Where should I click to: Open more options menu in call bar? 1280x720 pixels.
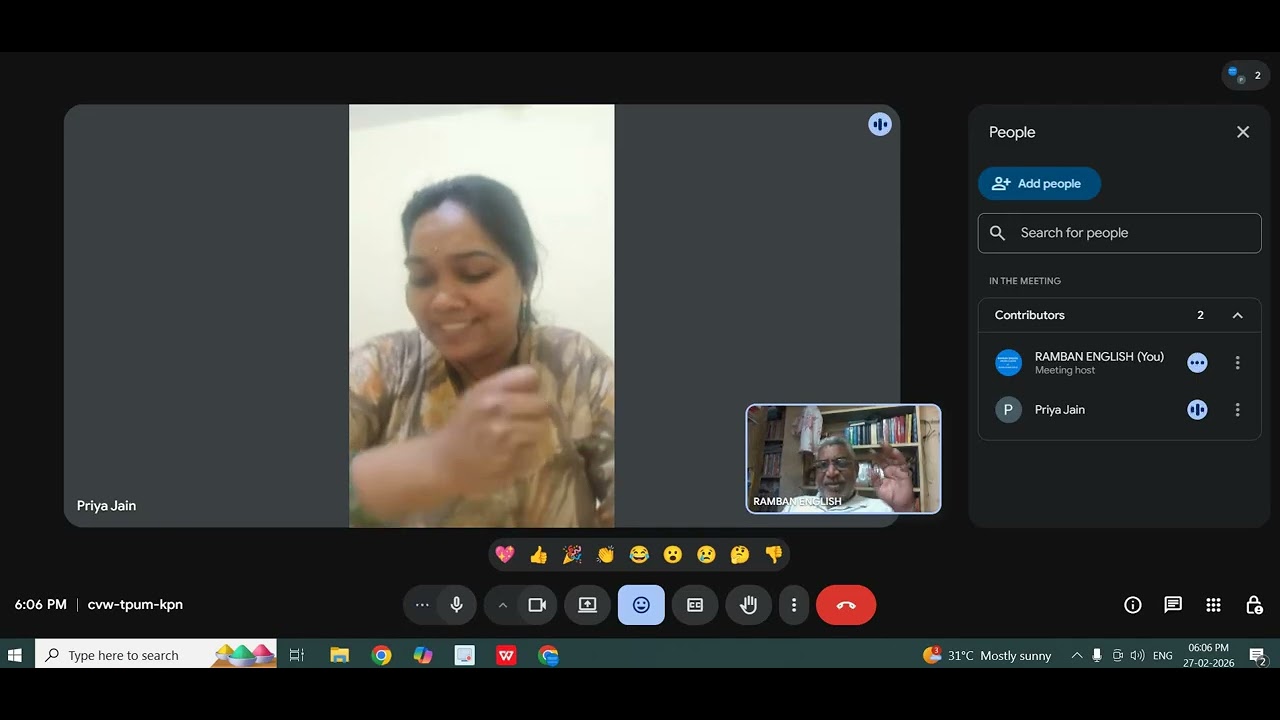point(794,605)
